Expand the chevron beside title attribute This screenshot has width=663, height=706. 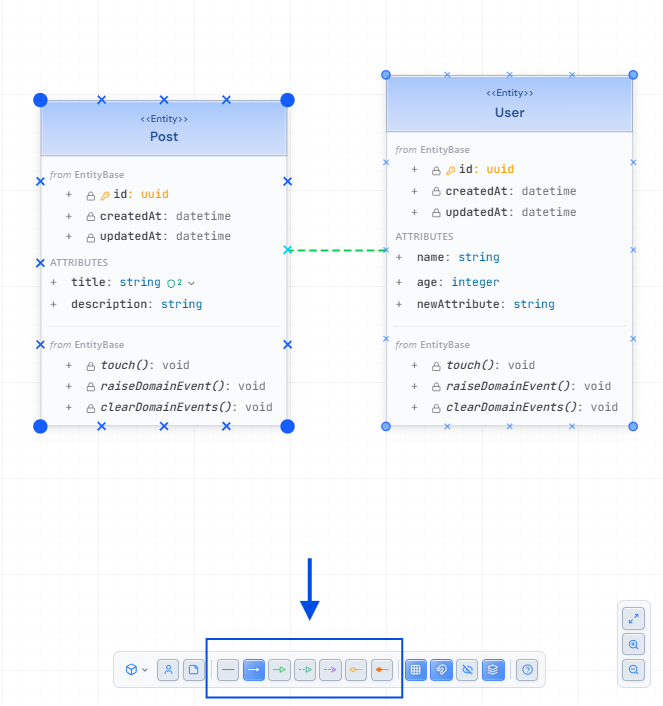point(191,283)
